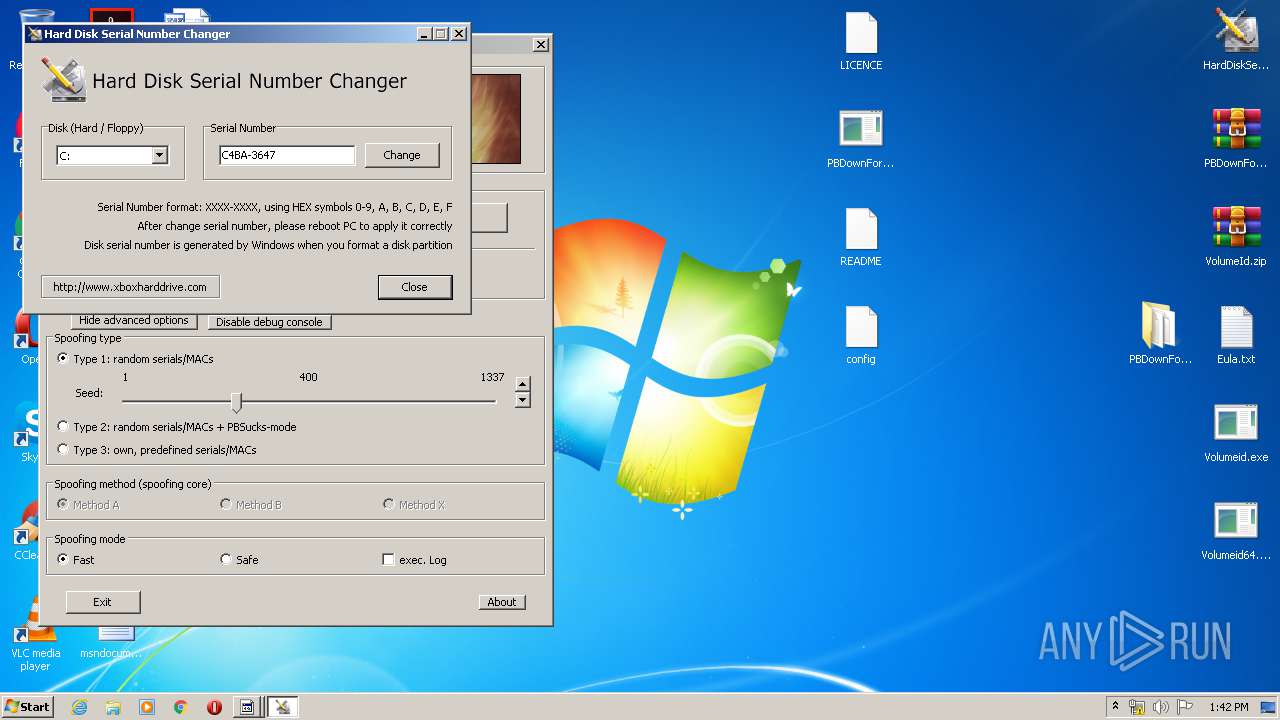Click the Hard Disk Serial Number Changer logo
This screenshot has width=1280, height=720.
[x=63, y=80]
